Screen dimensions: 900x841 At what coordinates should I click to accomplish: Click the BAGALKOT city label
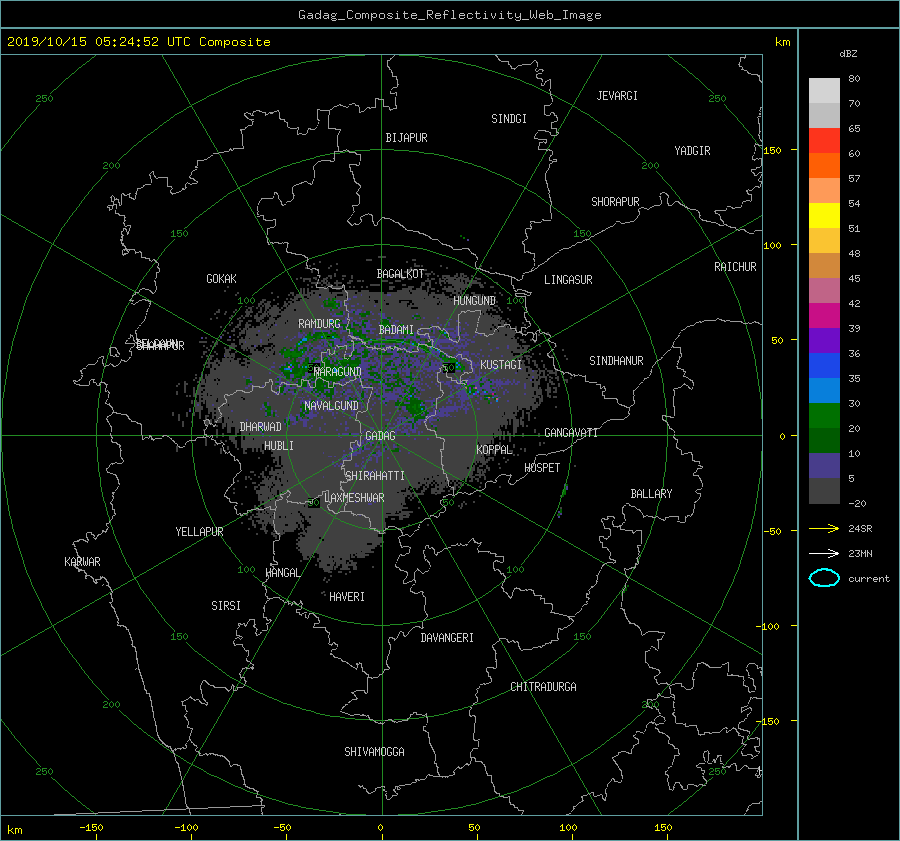tap(400, 274)
